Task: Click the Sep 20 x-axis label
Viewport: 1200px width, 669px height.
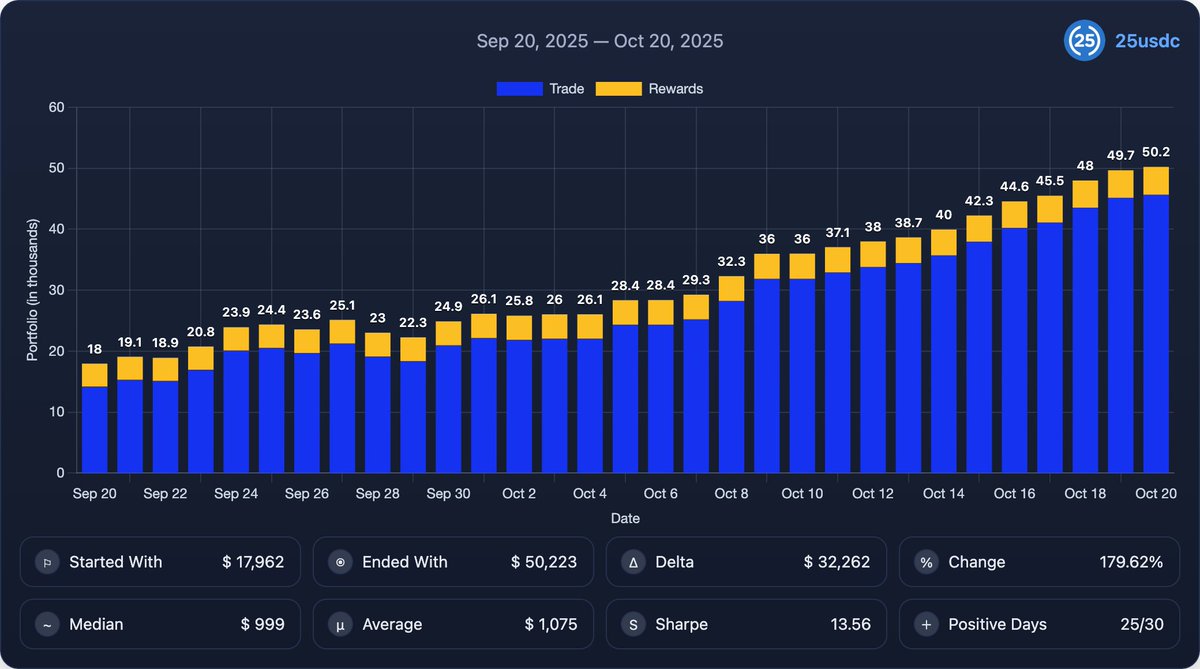Action: [x=94, y=494]
